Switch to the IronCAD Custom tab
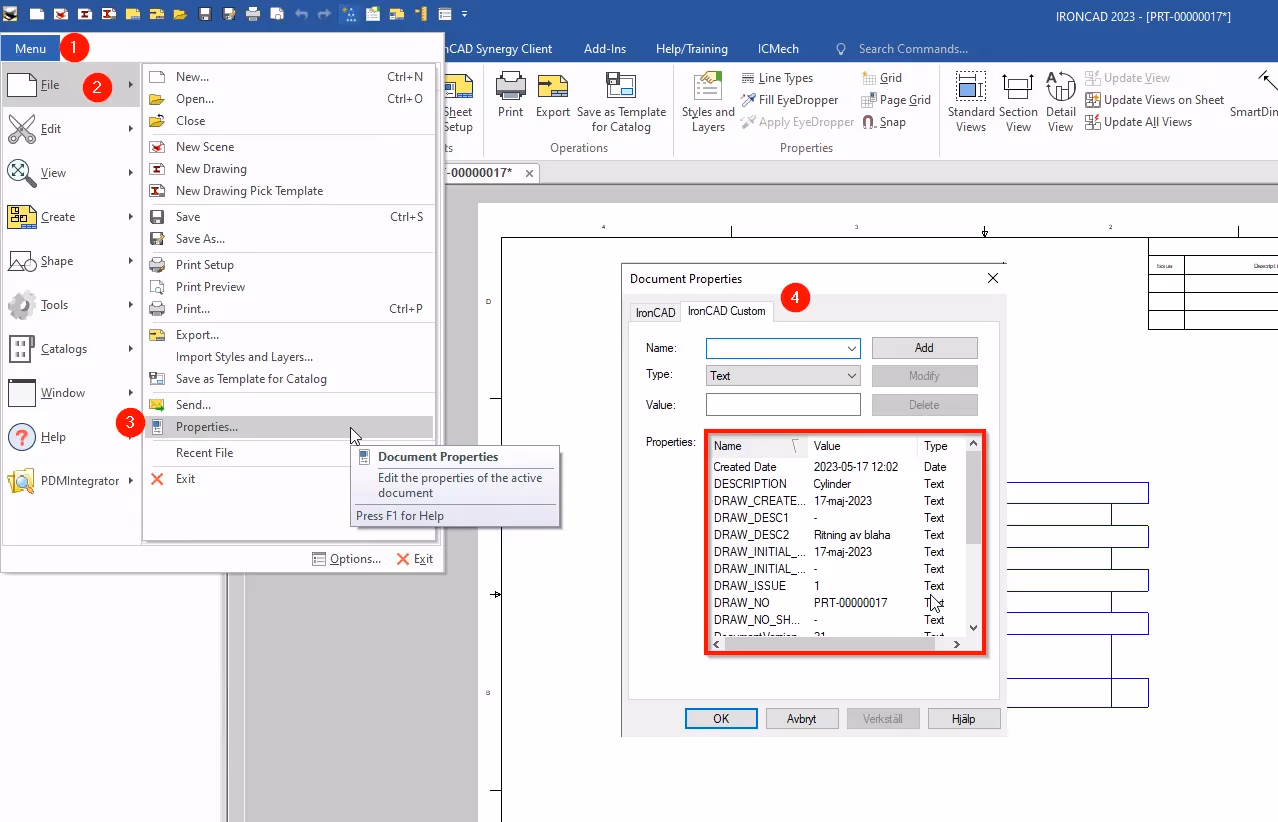Viewport: 1278px width, 822px height. click(727, 311)
